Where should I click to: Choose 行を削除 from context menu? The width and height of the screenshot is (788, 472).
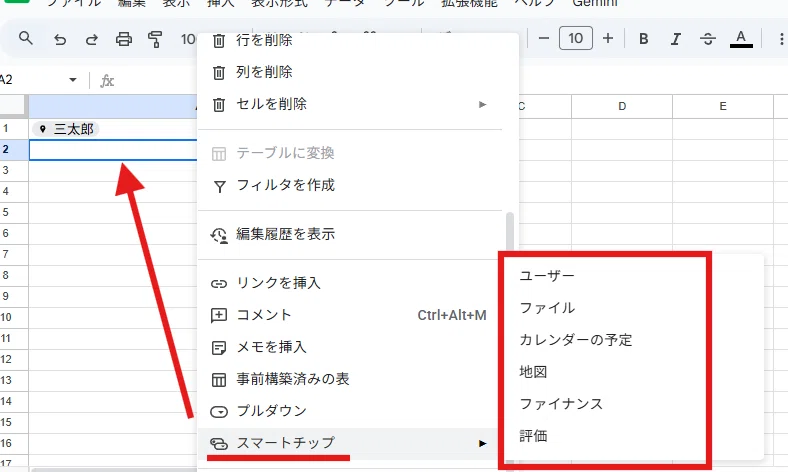pos(350,40)
